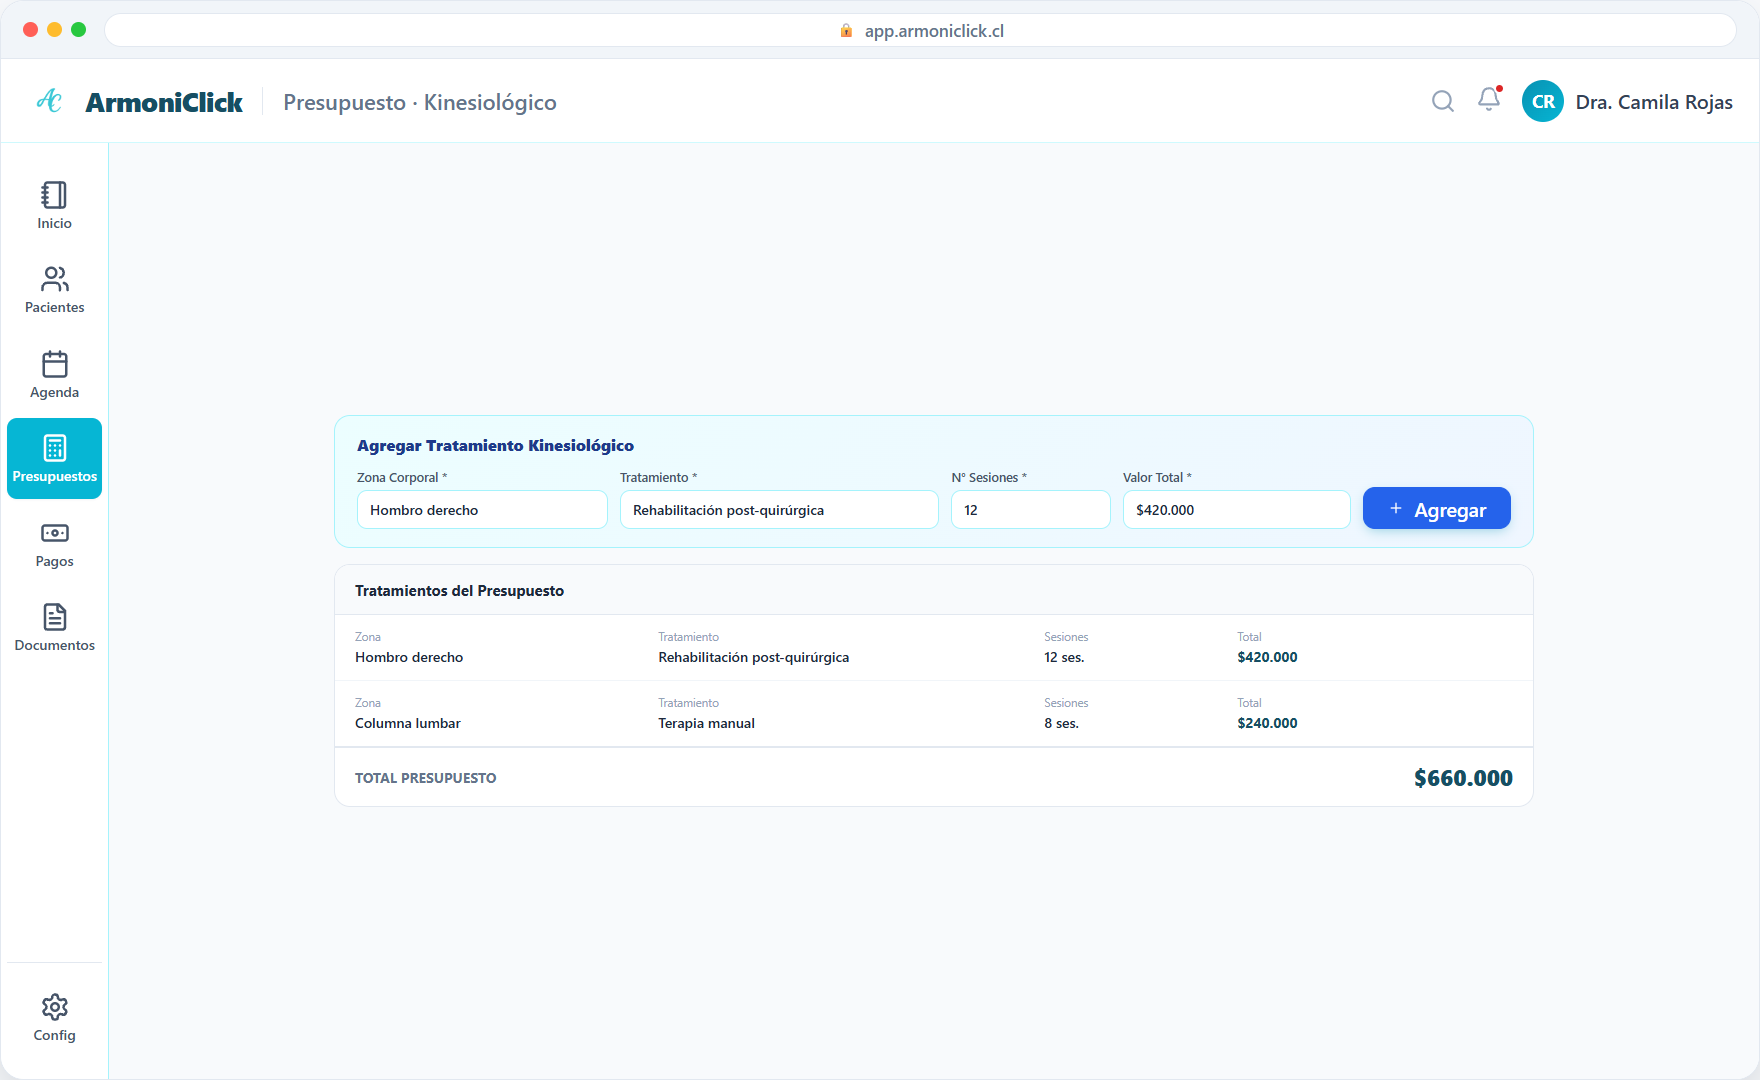Click the 12 ses. sessions value
Screen dimensions: 1760x1080
(x=1064, y=657)
